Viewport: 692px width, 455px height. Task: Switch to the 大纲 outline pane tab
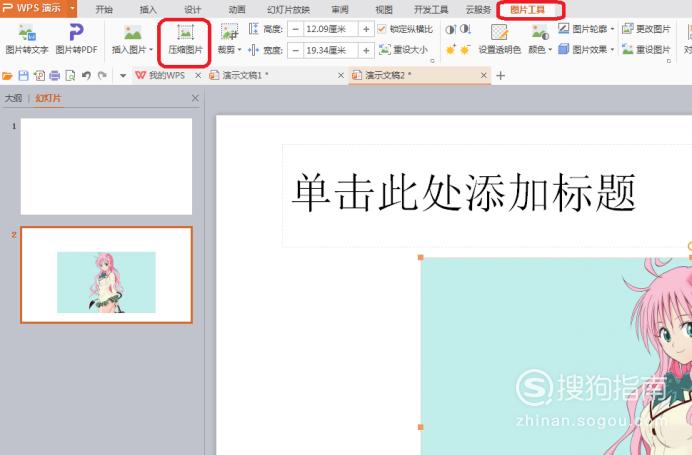coord(13,98)
